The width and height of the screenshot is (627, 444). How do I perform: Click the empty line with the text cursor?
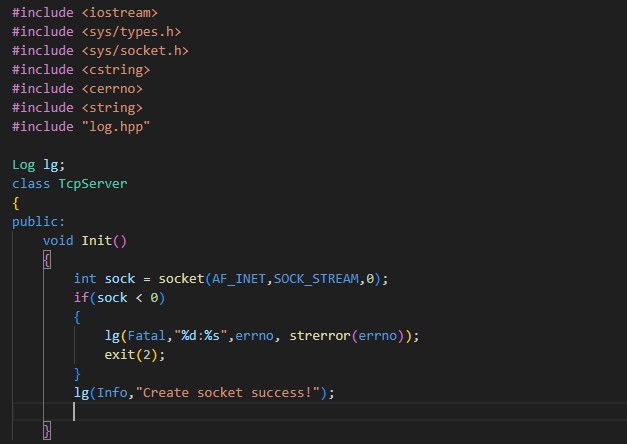click(x=320, y=412)
